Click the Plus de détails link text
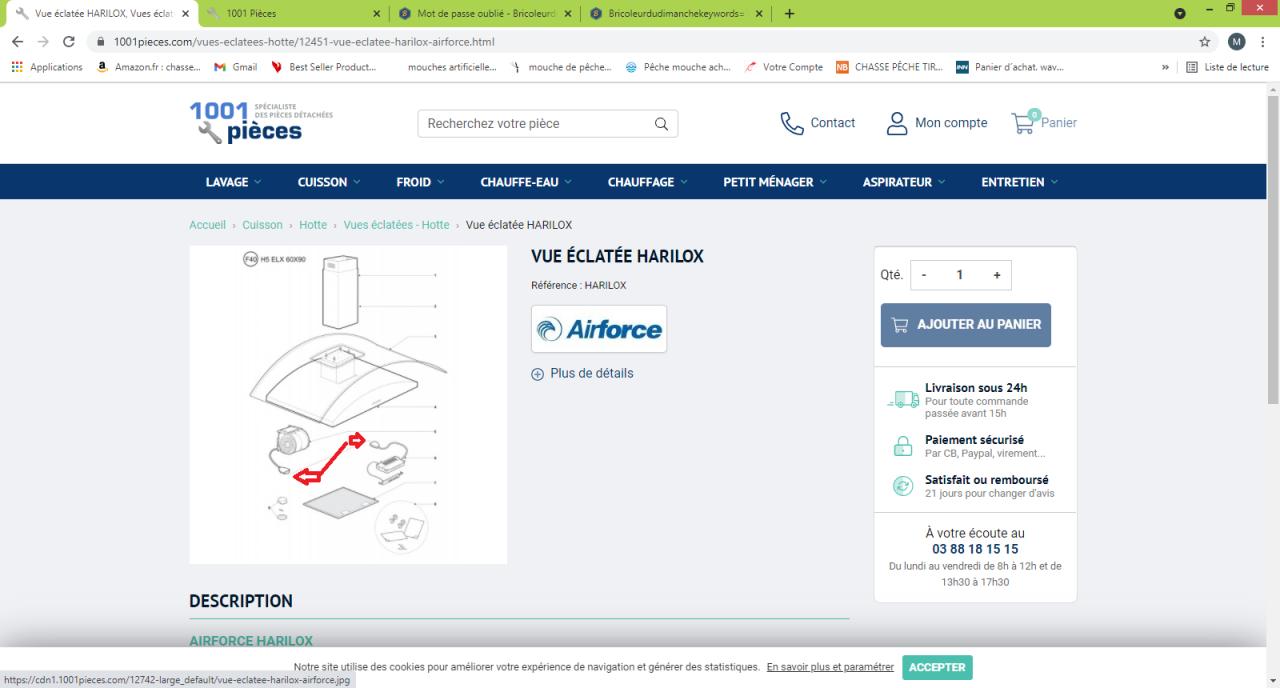The image size is (1280, 688). click(x=591, y=373)
